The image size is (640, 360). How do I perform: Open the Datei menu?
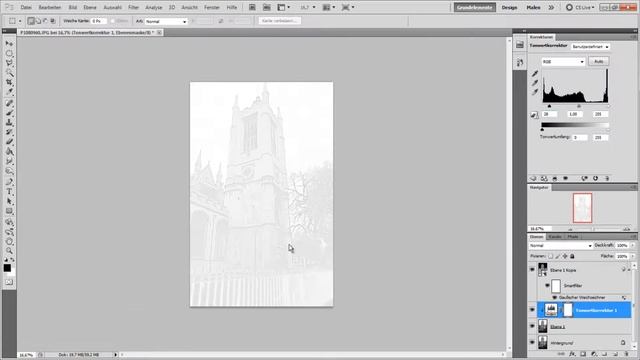coord(26,7)
